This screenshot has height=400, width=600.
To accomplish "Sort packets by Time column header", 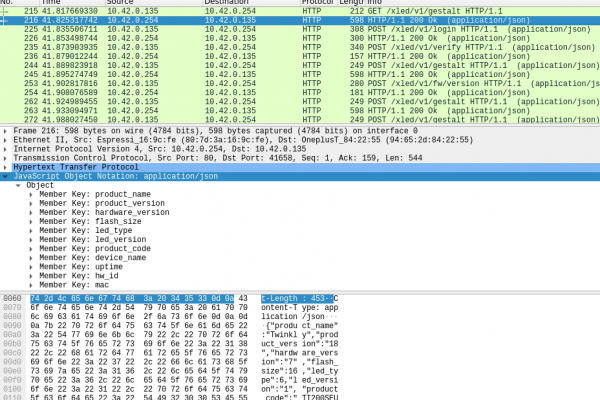I will pyautogui.click(x=71, y=2).
